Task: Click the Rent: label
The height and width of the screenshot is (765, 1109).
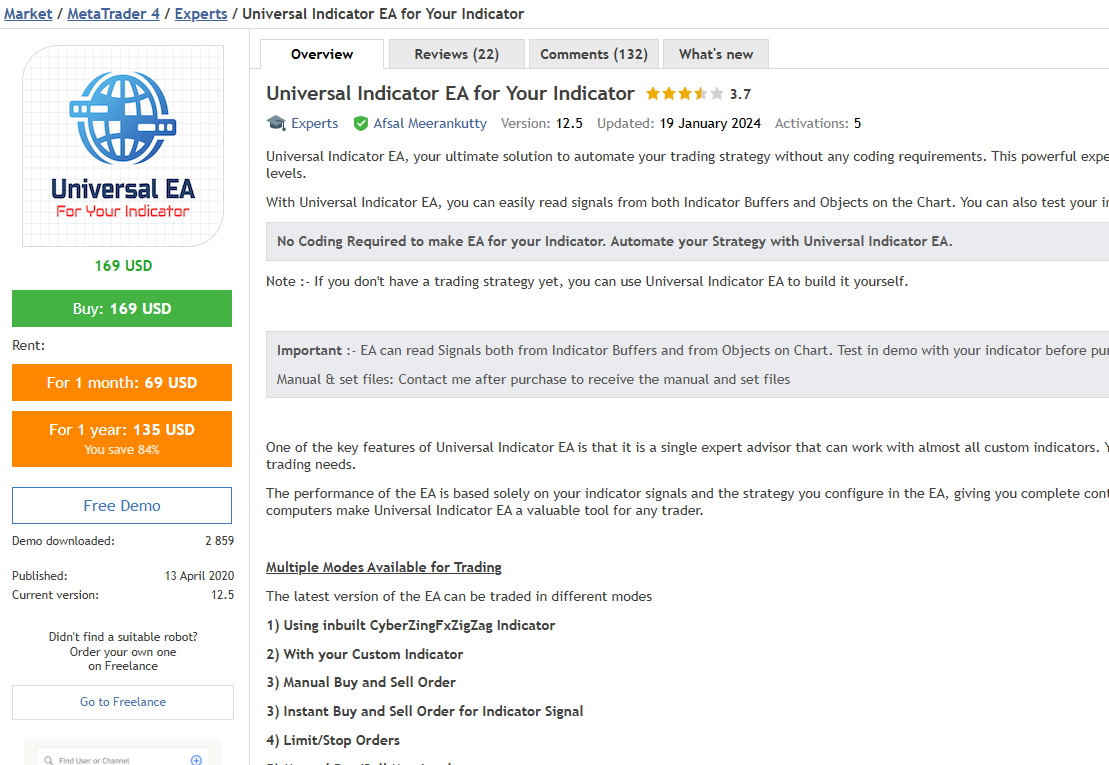Action: [28, 346]
